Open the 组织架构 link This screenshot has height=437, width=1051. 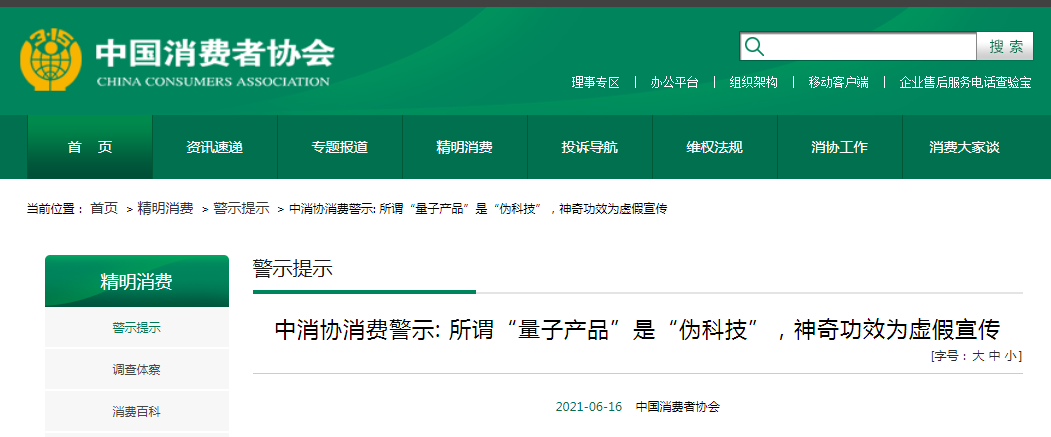753,82
